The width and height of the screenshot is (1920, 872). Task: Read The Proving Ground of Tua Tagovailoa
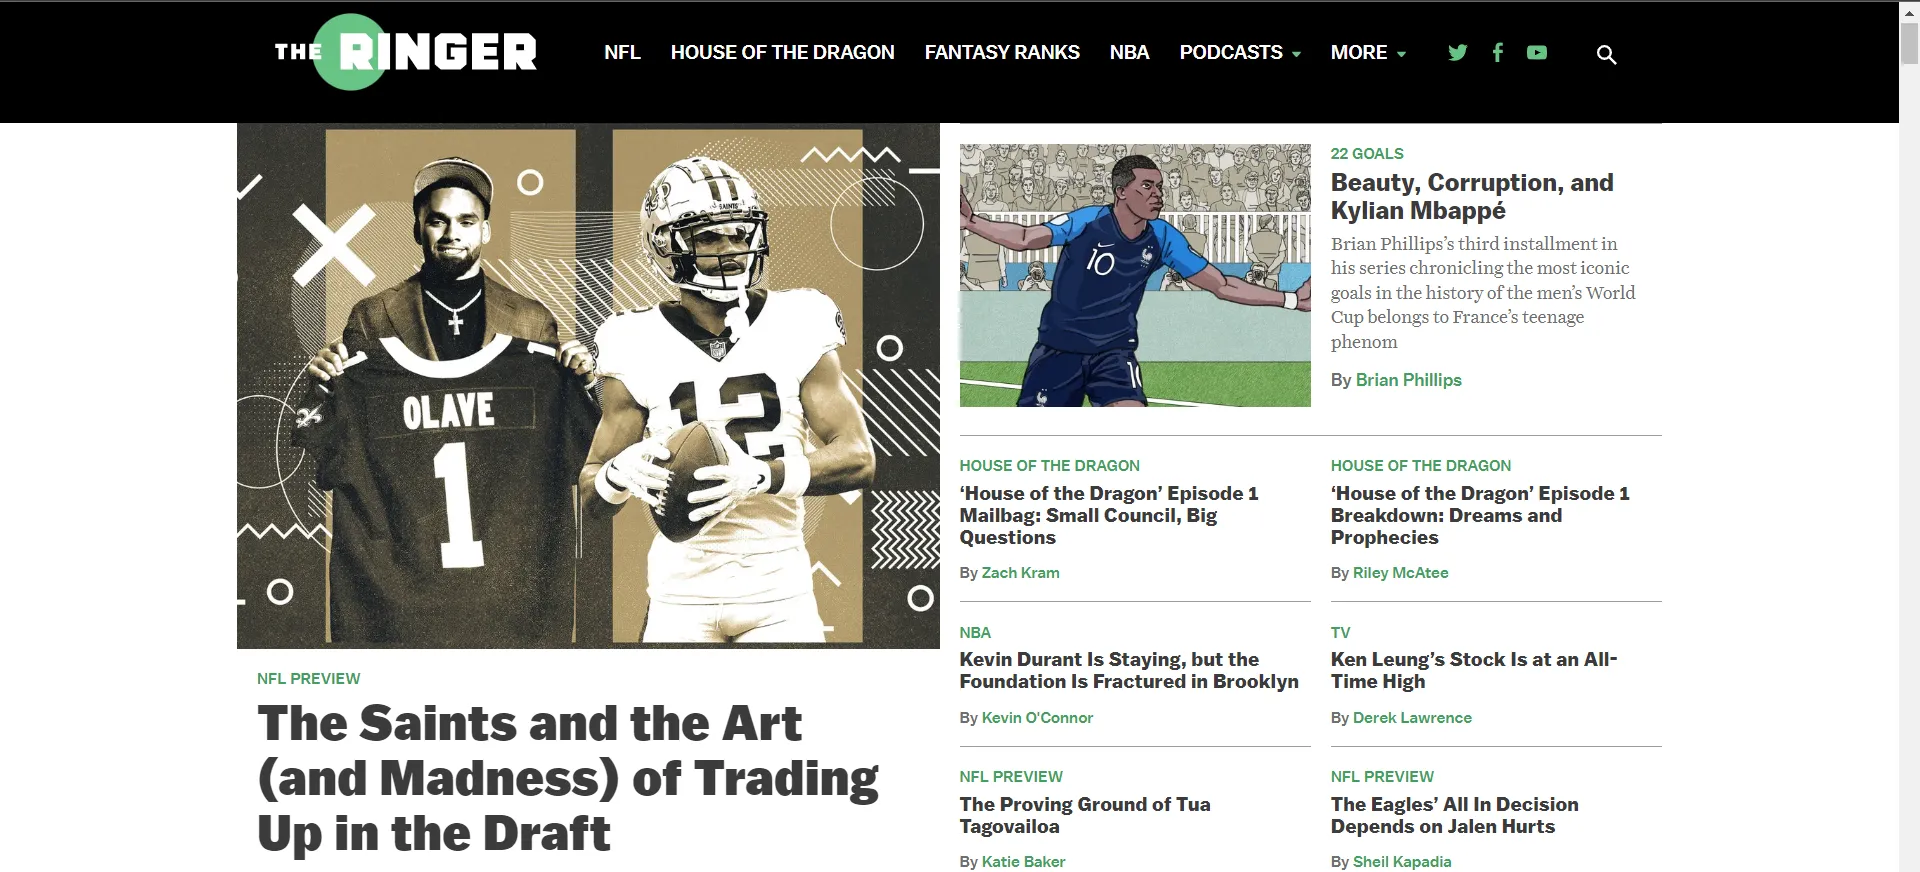click(x=1085, y=815)
